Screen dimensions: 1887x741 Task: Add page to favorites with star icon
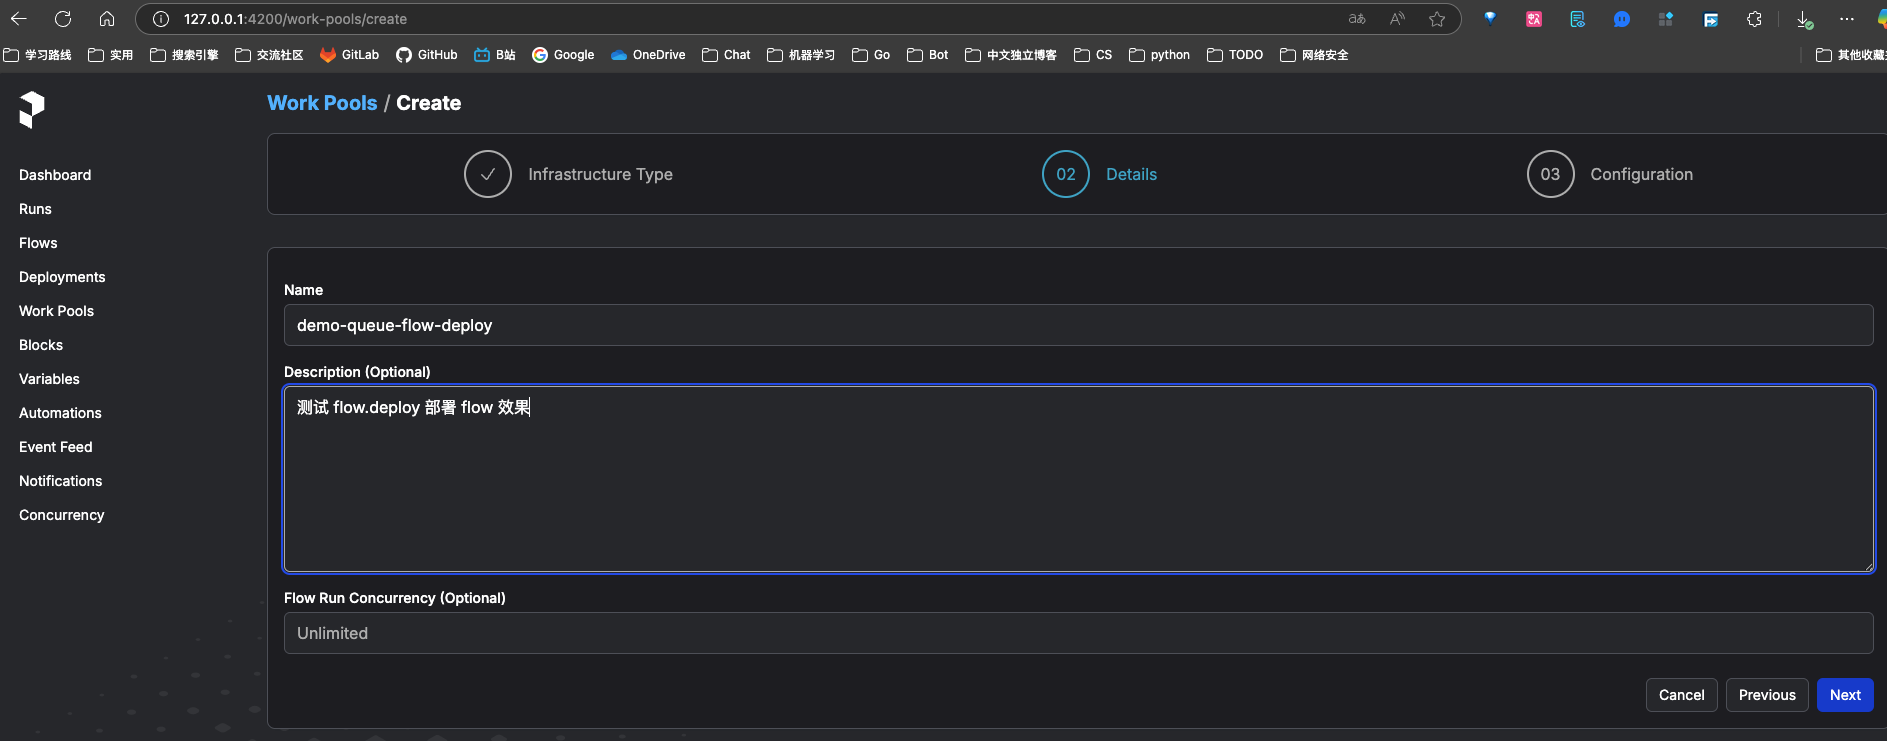pyautogui.click(x=1437, y=19)
